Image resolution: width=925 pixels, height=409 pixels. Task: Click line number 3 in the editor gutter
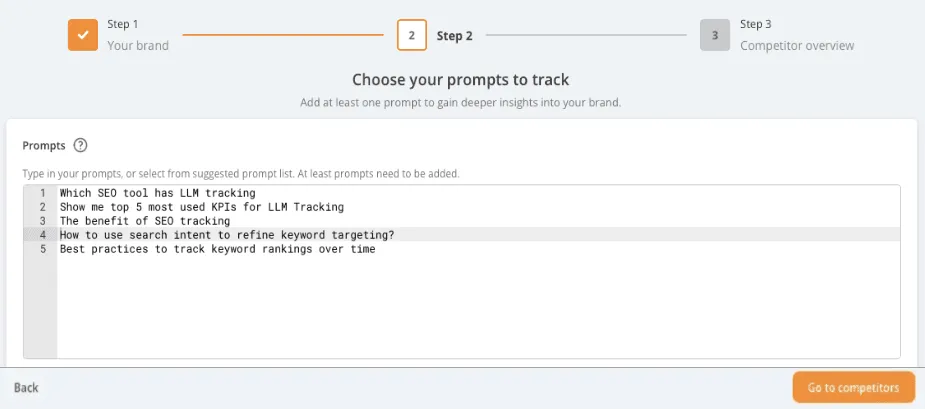[x=43, y=221]
